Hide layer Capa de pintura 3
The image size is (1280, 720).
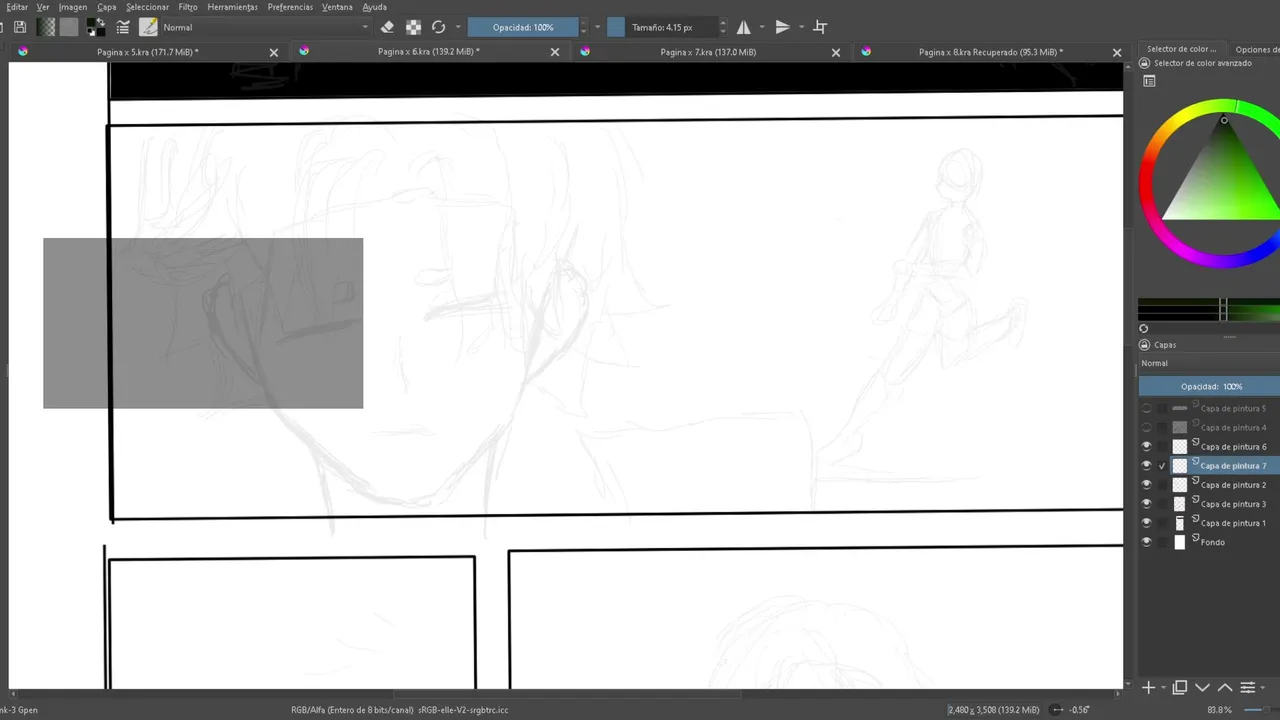(1147, 503)
